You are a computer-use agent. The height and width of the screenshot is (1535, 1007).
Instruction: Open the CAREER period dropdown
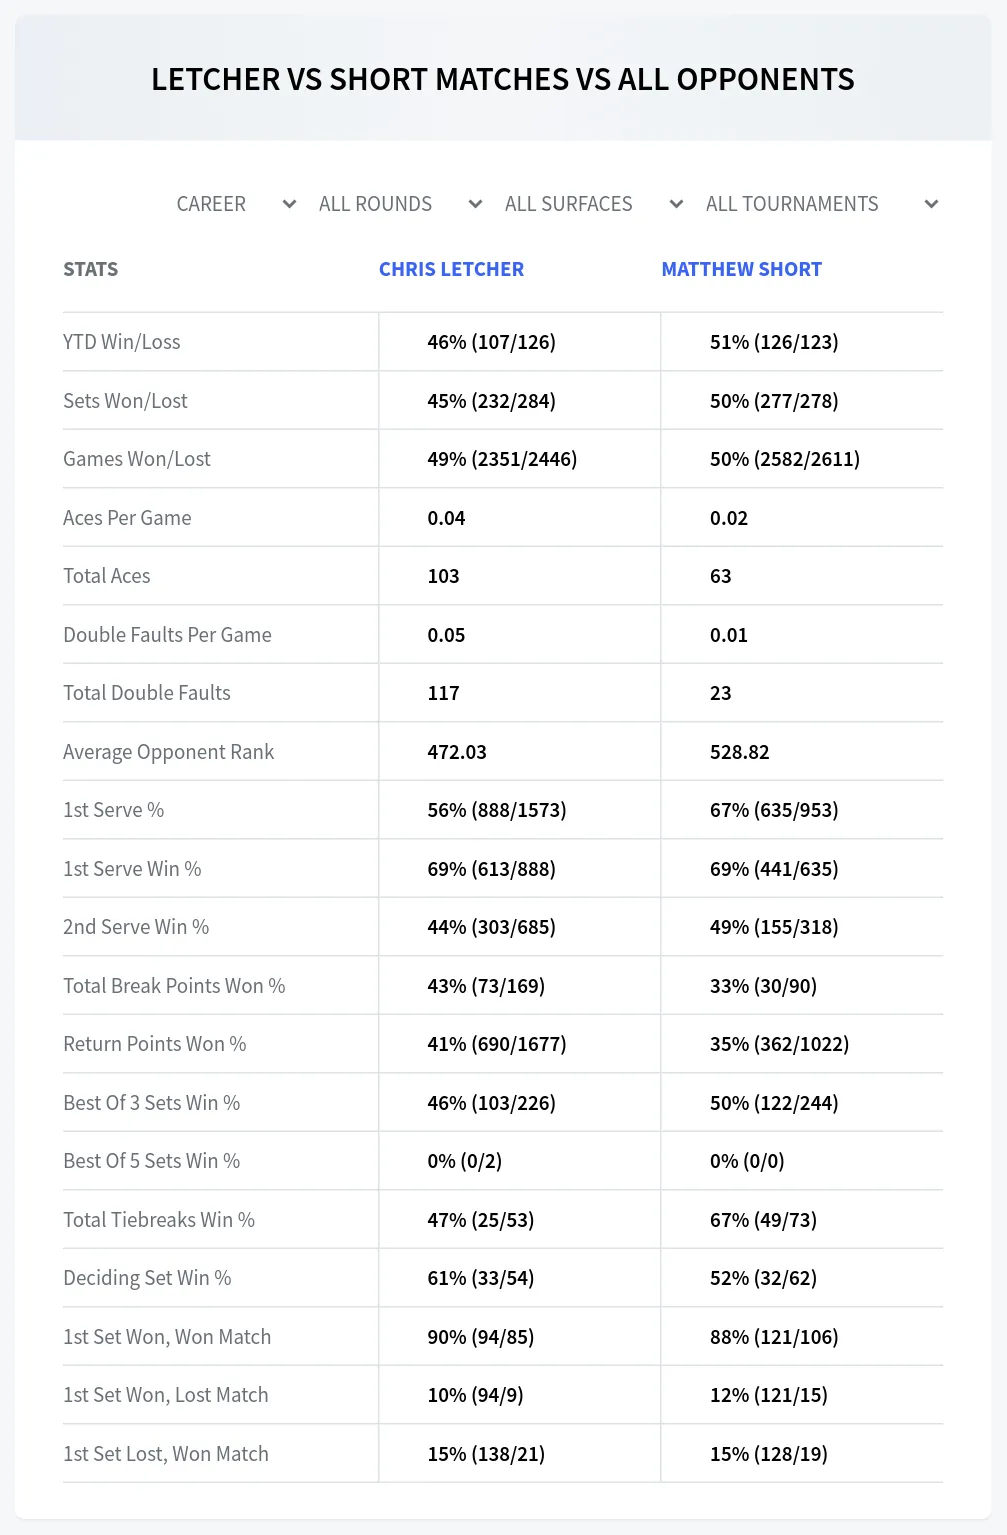(x=236, y=204)
